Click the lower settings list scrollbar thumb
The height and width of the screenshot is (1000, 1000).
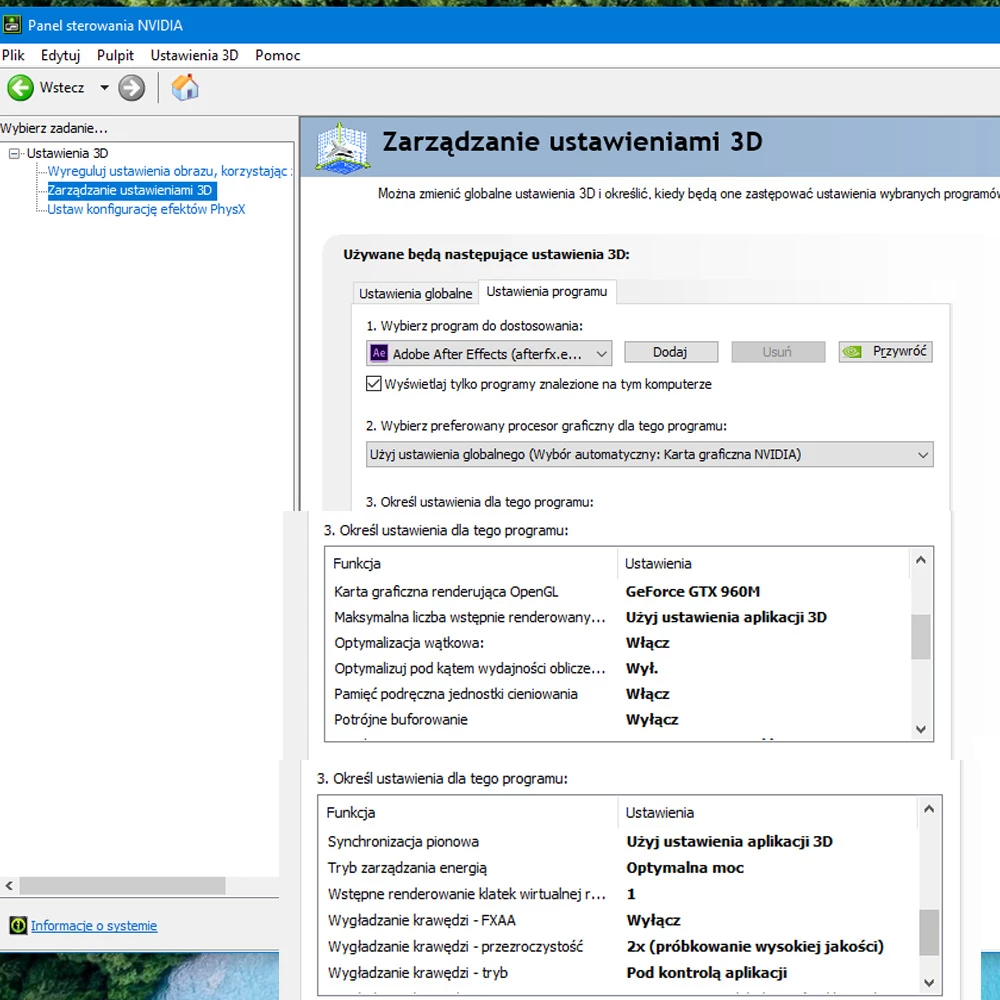point(929,932)
